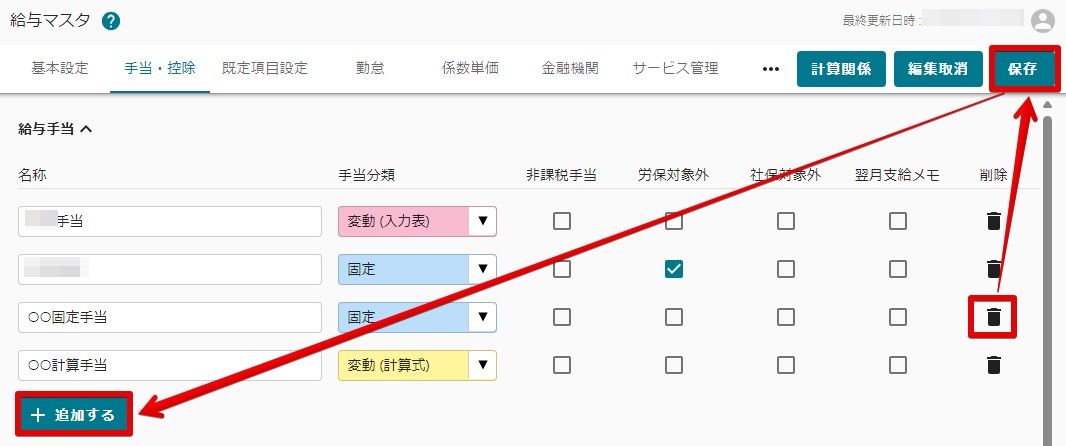The width and height of the screenshot is (1066, 446).
Task: Open the user profile avatar icon
Action: (1042, 21)
